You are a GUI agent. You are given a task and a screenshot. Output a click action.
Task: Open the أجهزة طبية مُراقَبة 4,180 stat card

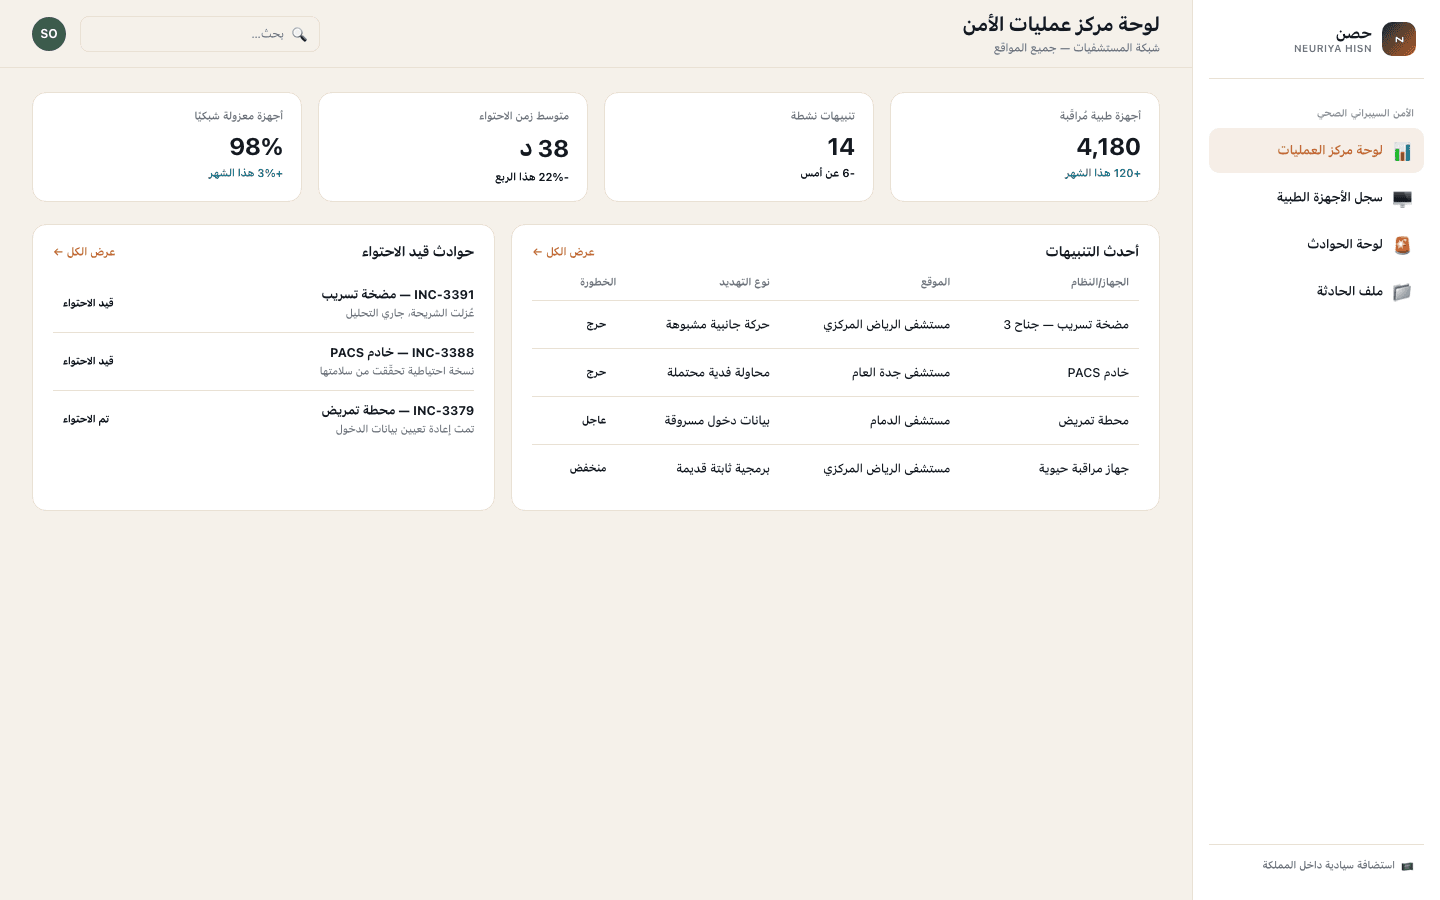[x=1025, y=147]
